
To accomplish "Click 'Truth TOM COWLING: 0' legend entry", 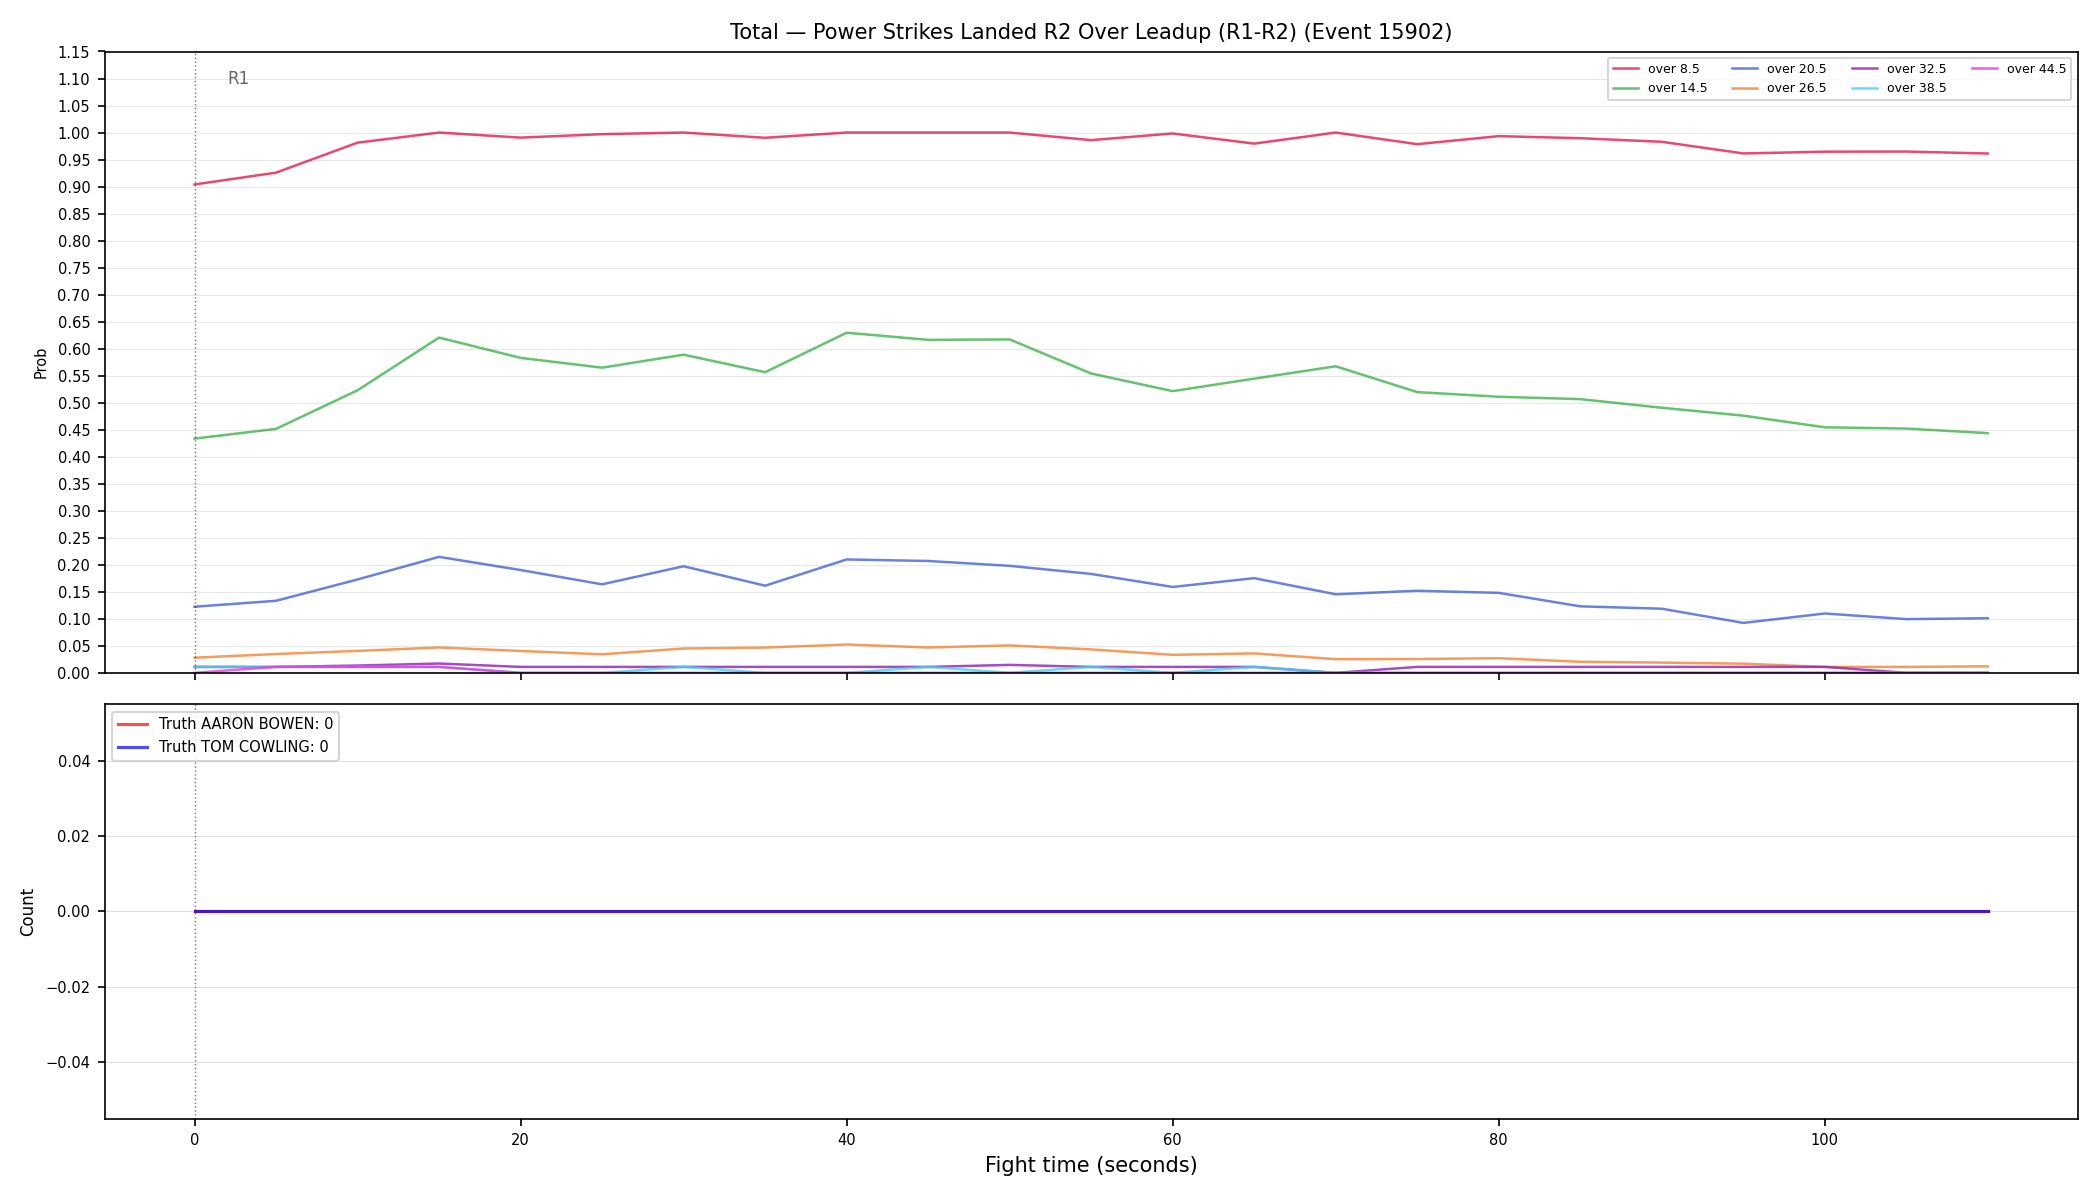I will pyautogui.click(x=223, y=747).
